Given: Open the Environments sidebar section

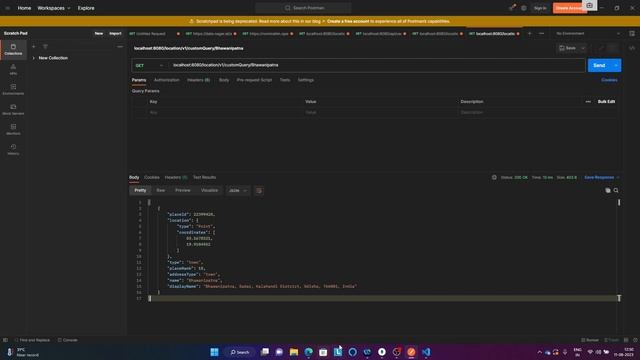Looking at the screenshot, I should tap(13, 89).
